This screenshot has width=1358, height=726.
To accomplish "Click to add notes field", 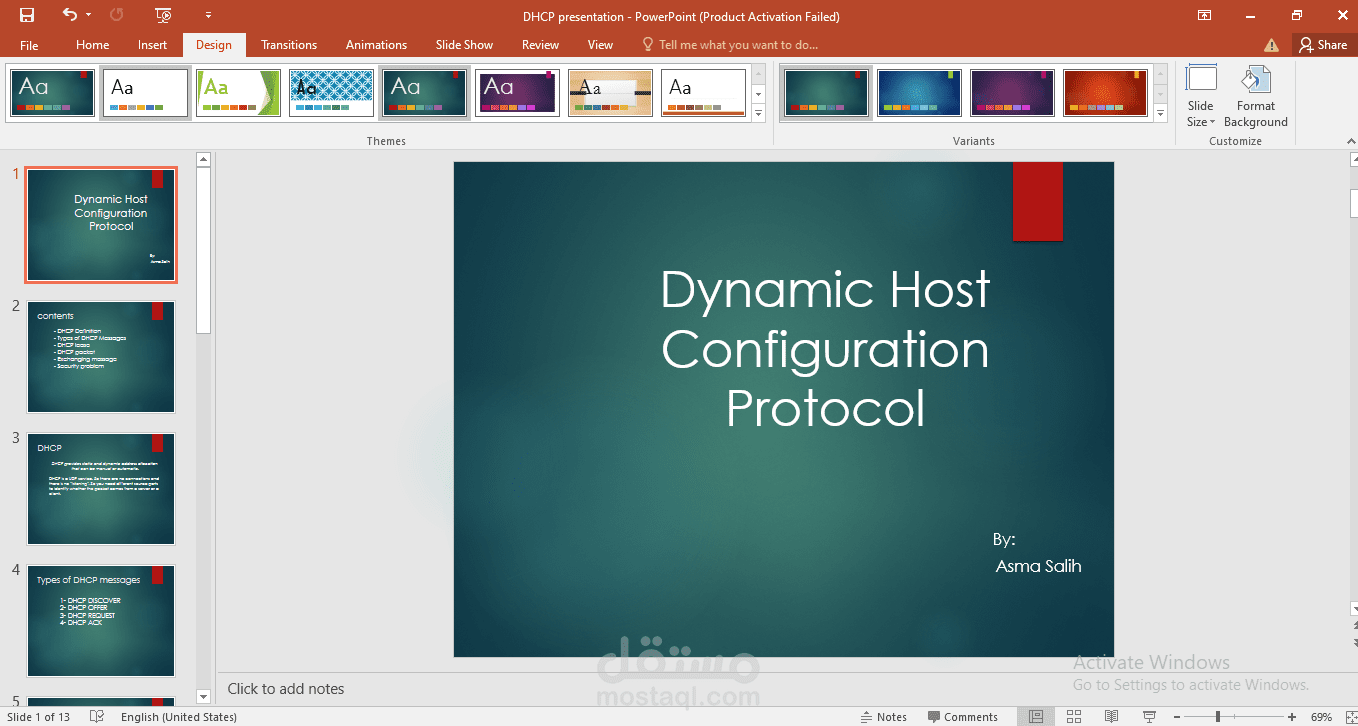I will tap(286, 689).
